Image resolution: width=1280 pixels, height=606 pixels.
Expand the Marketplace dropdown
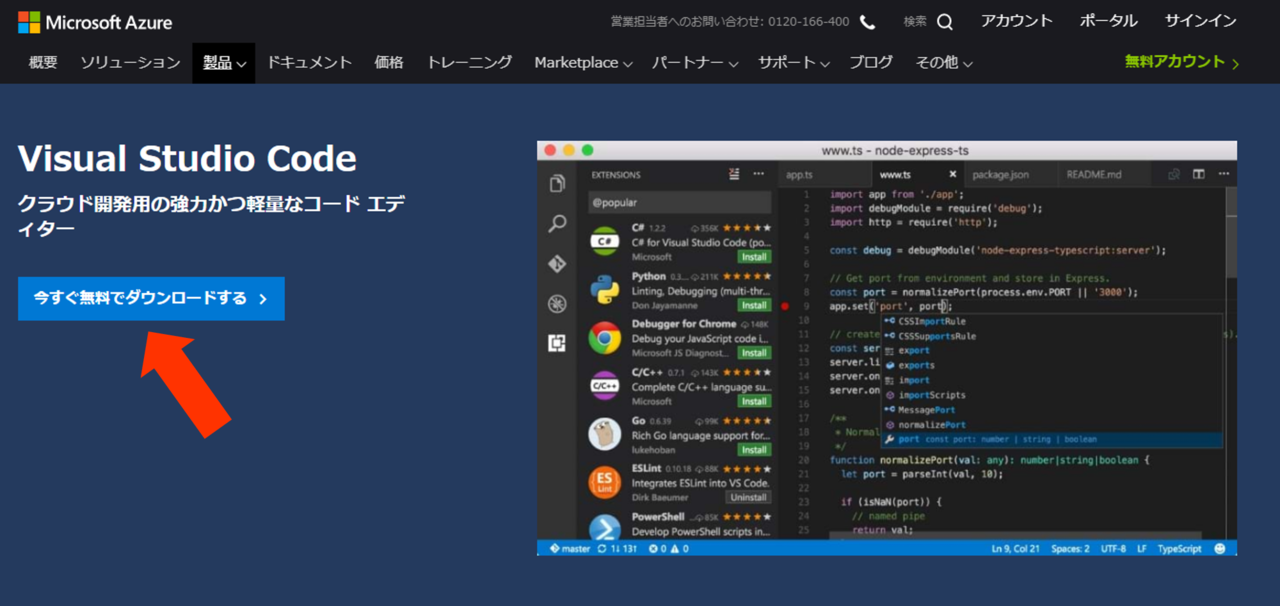[583, 62]
